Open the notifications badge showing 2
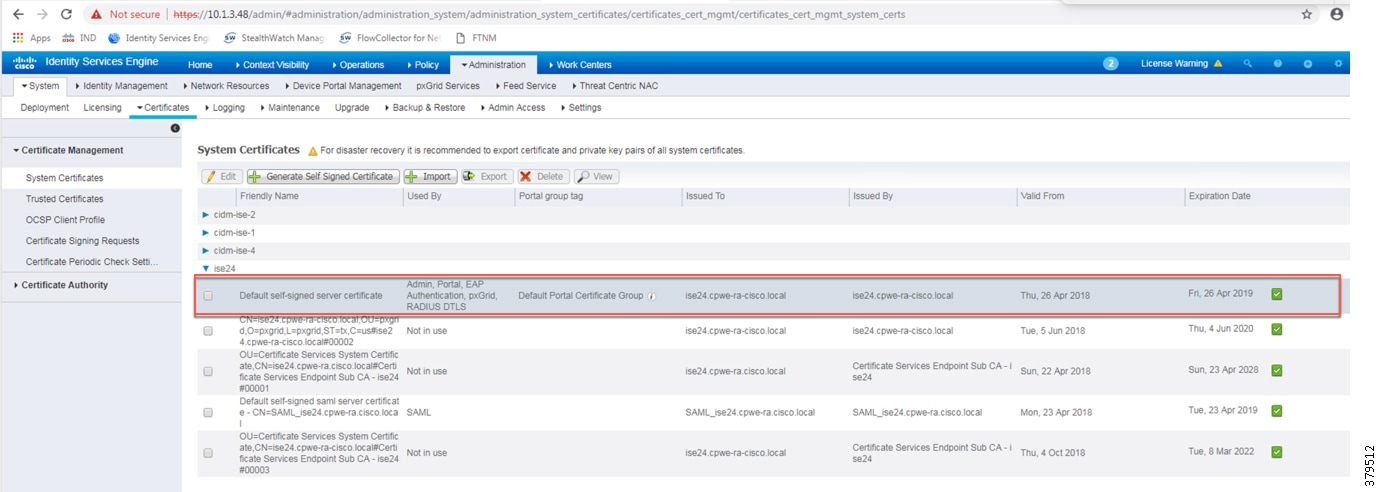Image resolution: width=1377 pixels, height=492 pixels. [1110, 64]
